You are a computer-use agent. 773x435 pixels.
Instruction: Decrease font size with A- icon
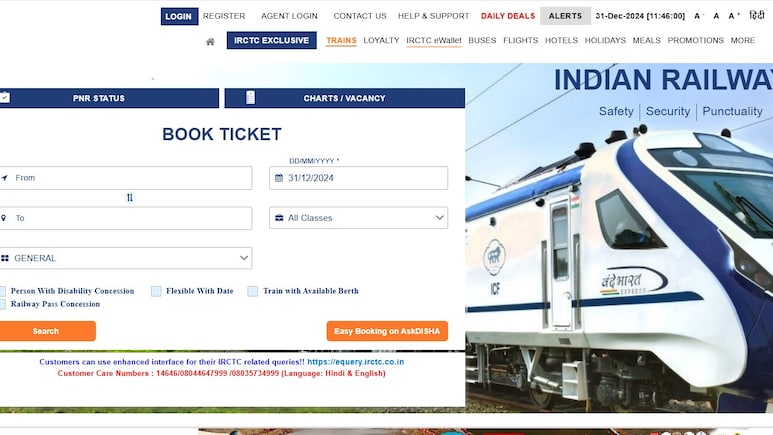pos(699,16)
